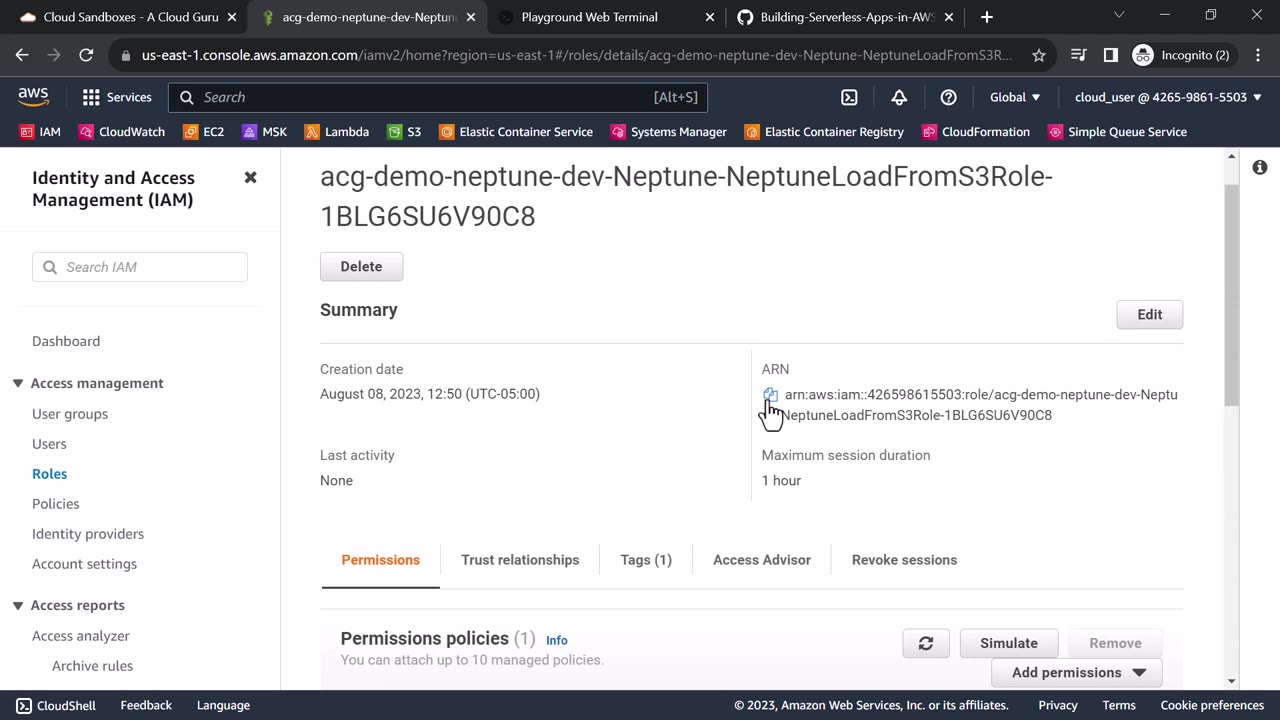This screenshot has height=720, width=1280.
Task: Open the Systems Manager bookmark
Action: click(x=668, y=132)
